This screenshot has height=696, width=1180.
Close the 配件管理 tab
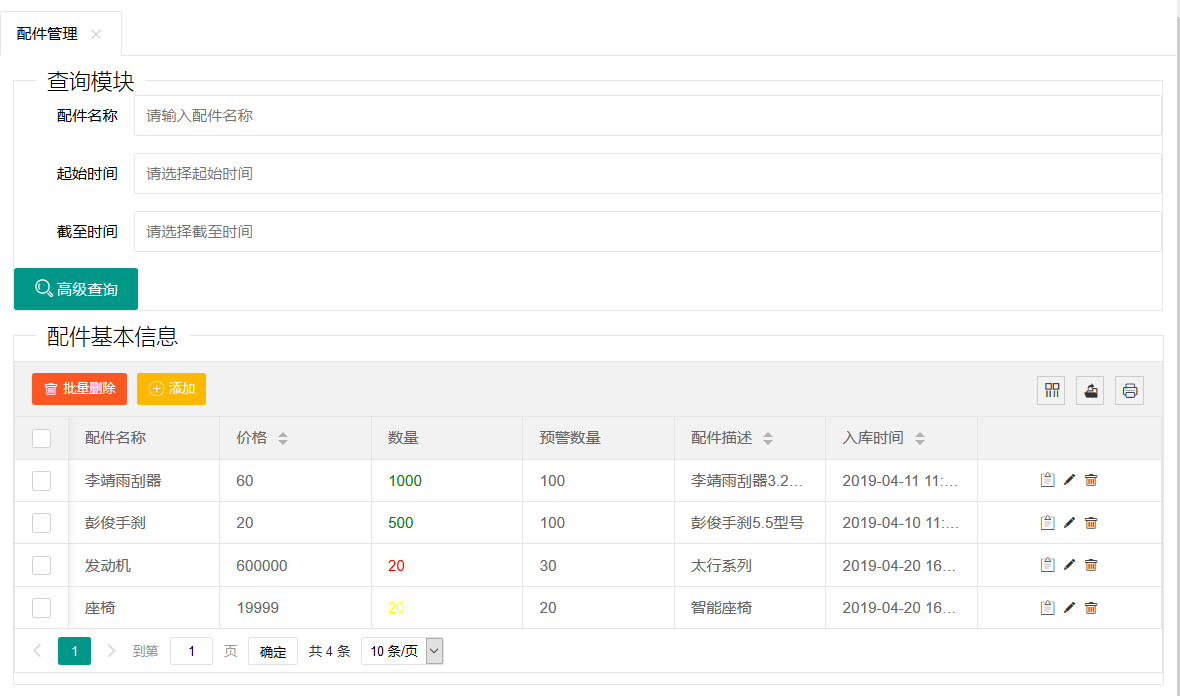96,33
